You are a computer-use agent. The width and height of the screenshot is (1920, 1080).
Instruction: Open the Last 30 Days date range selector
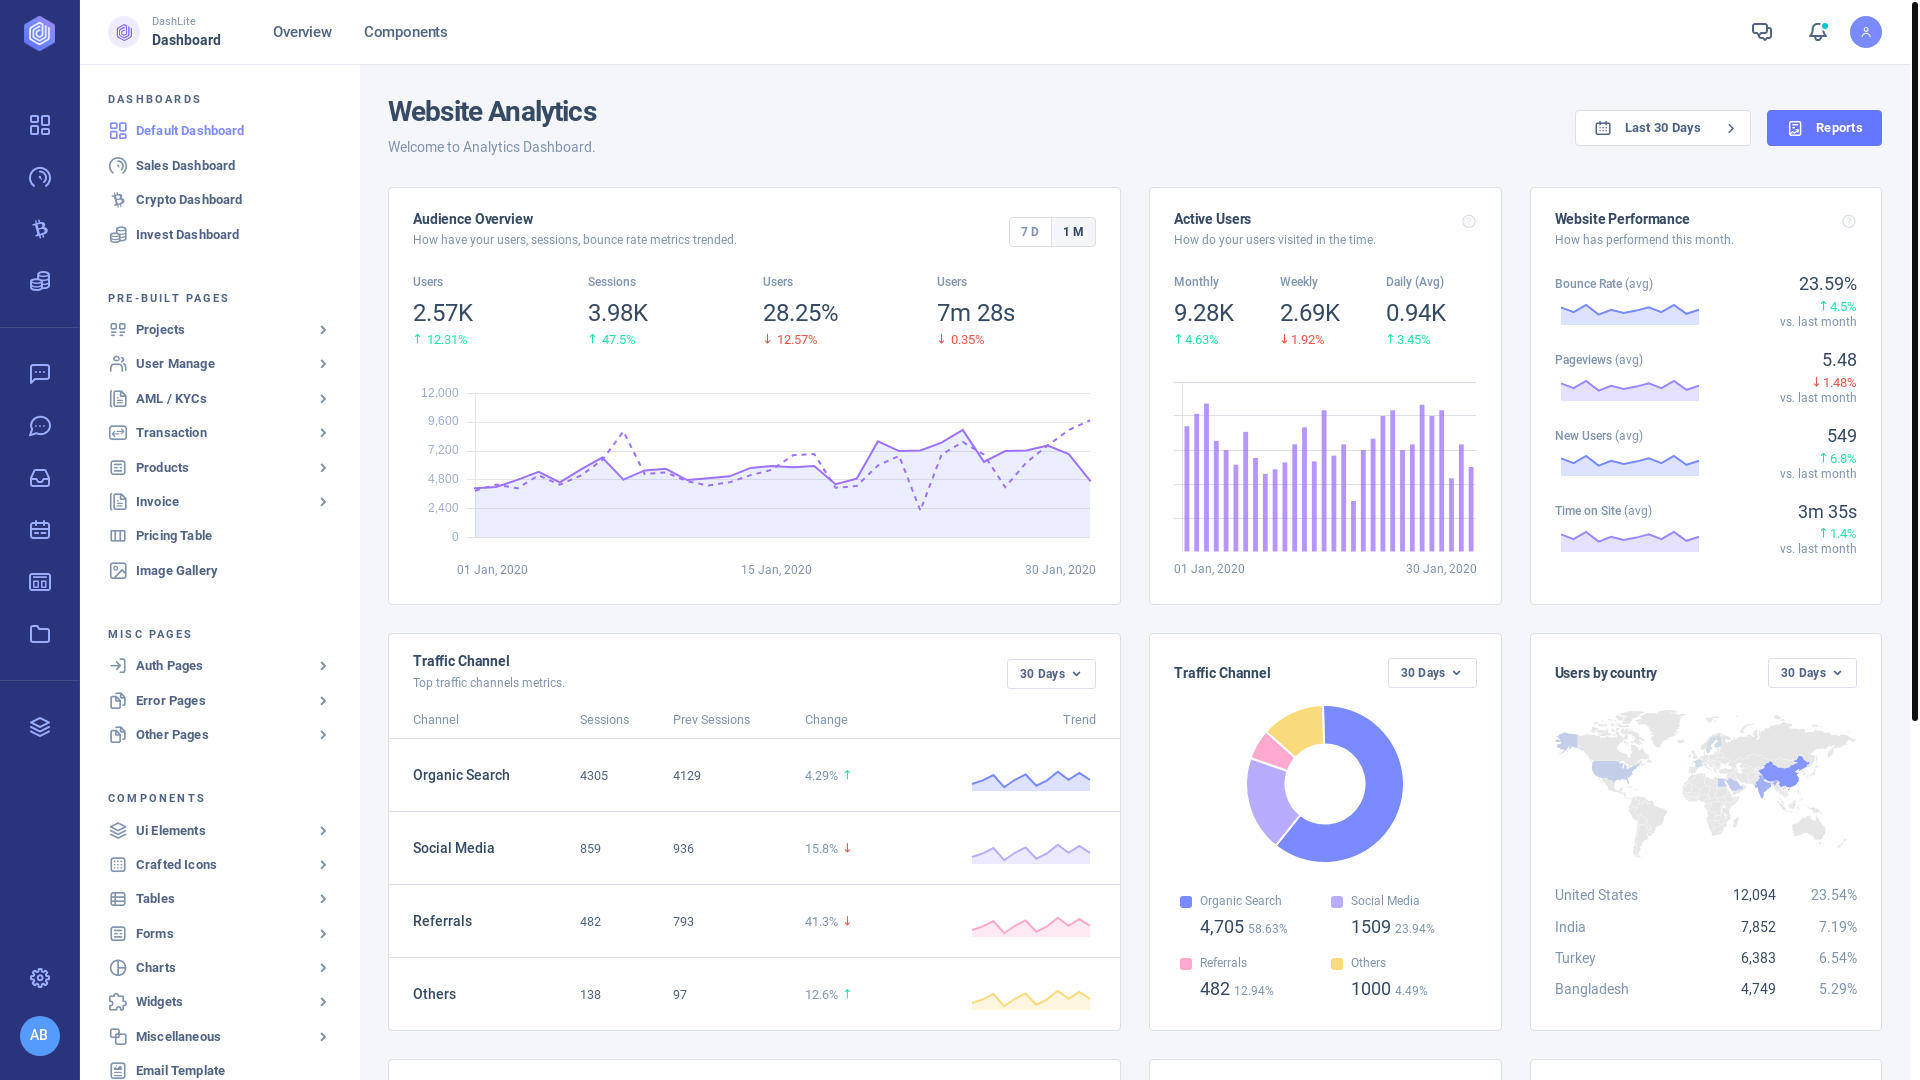pos(1662,128)
